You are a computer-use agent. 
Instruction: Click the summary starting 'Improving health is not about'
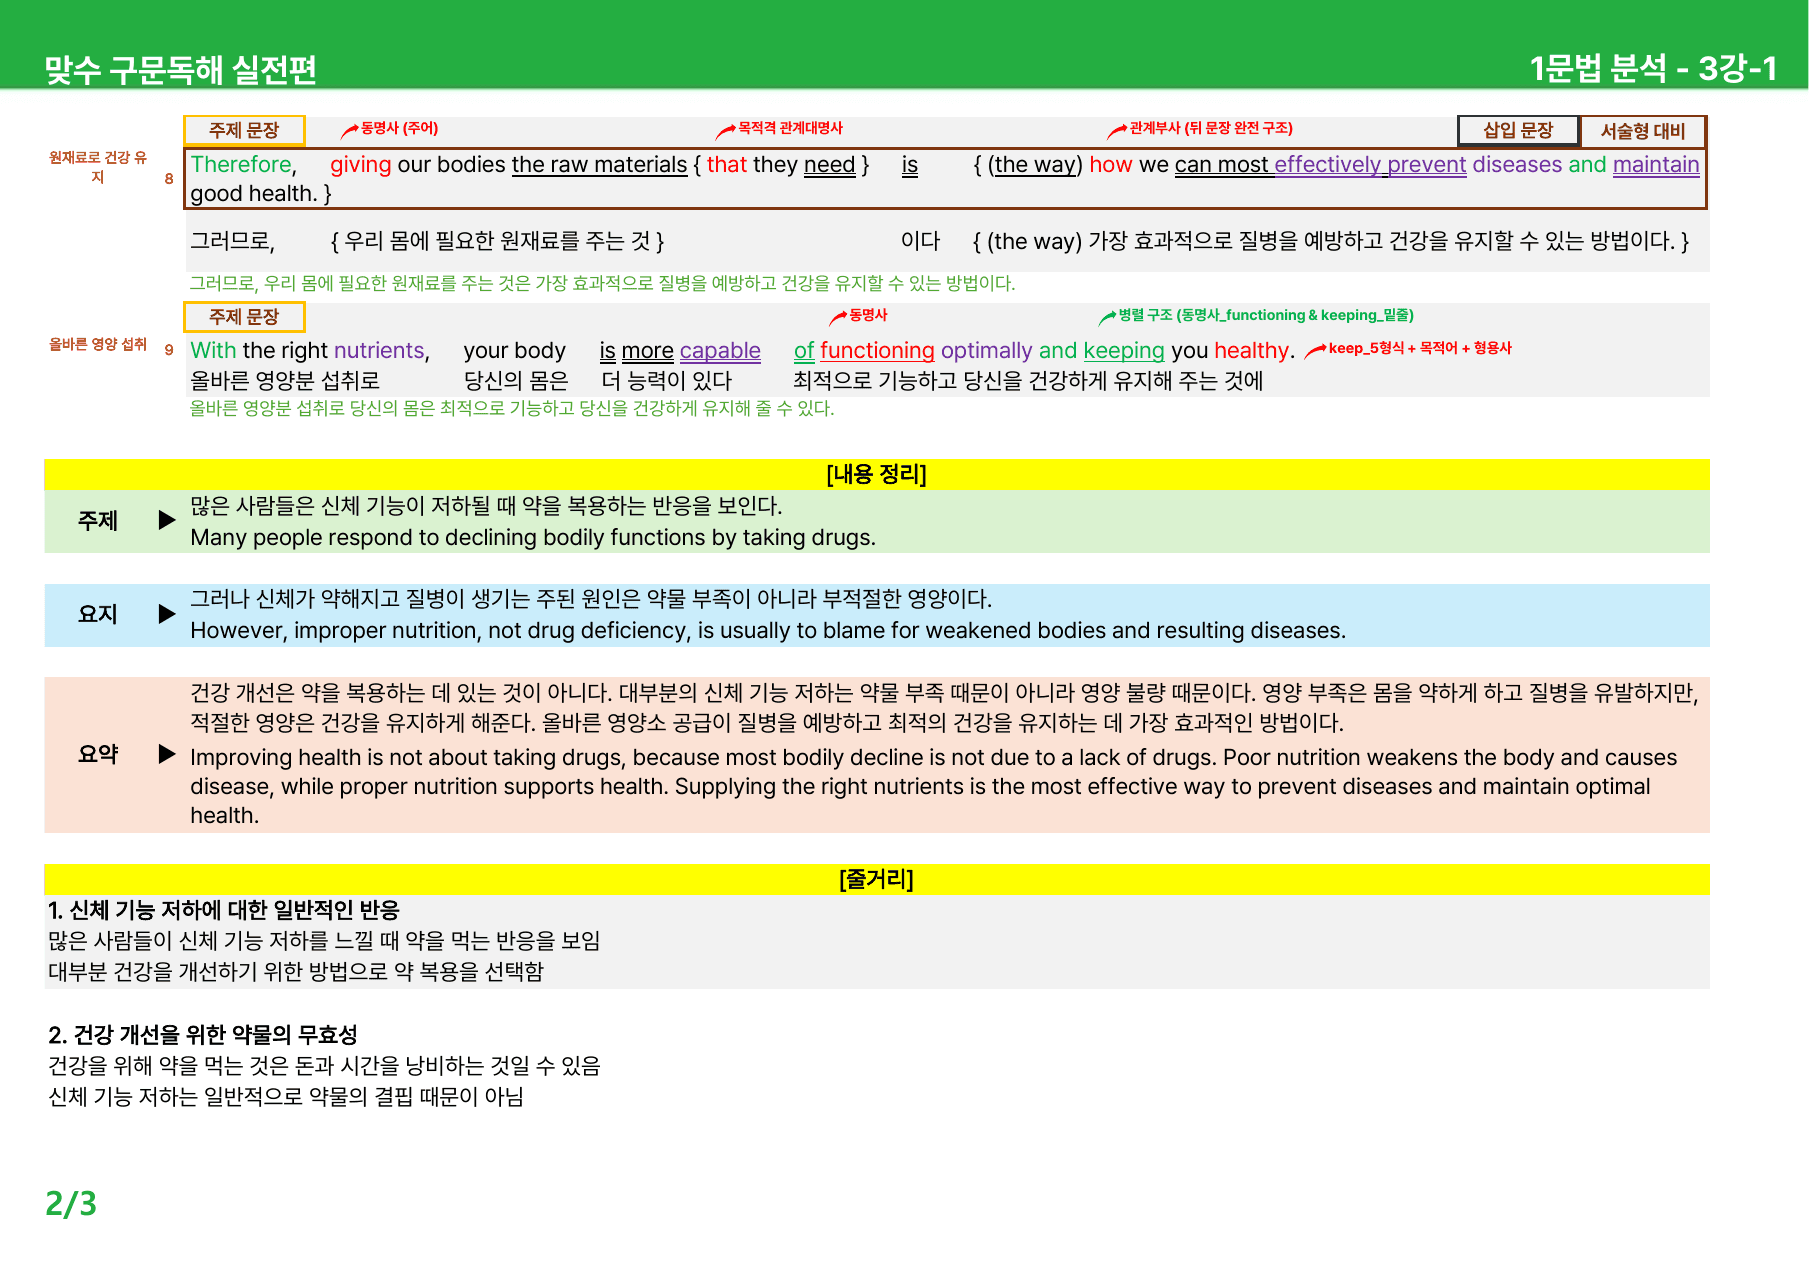[934, 786]
